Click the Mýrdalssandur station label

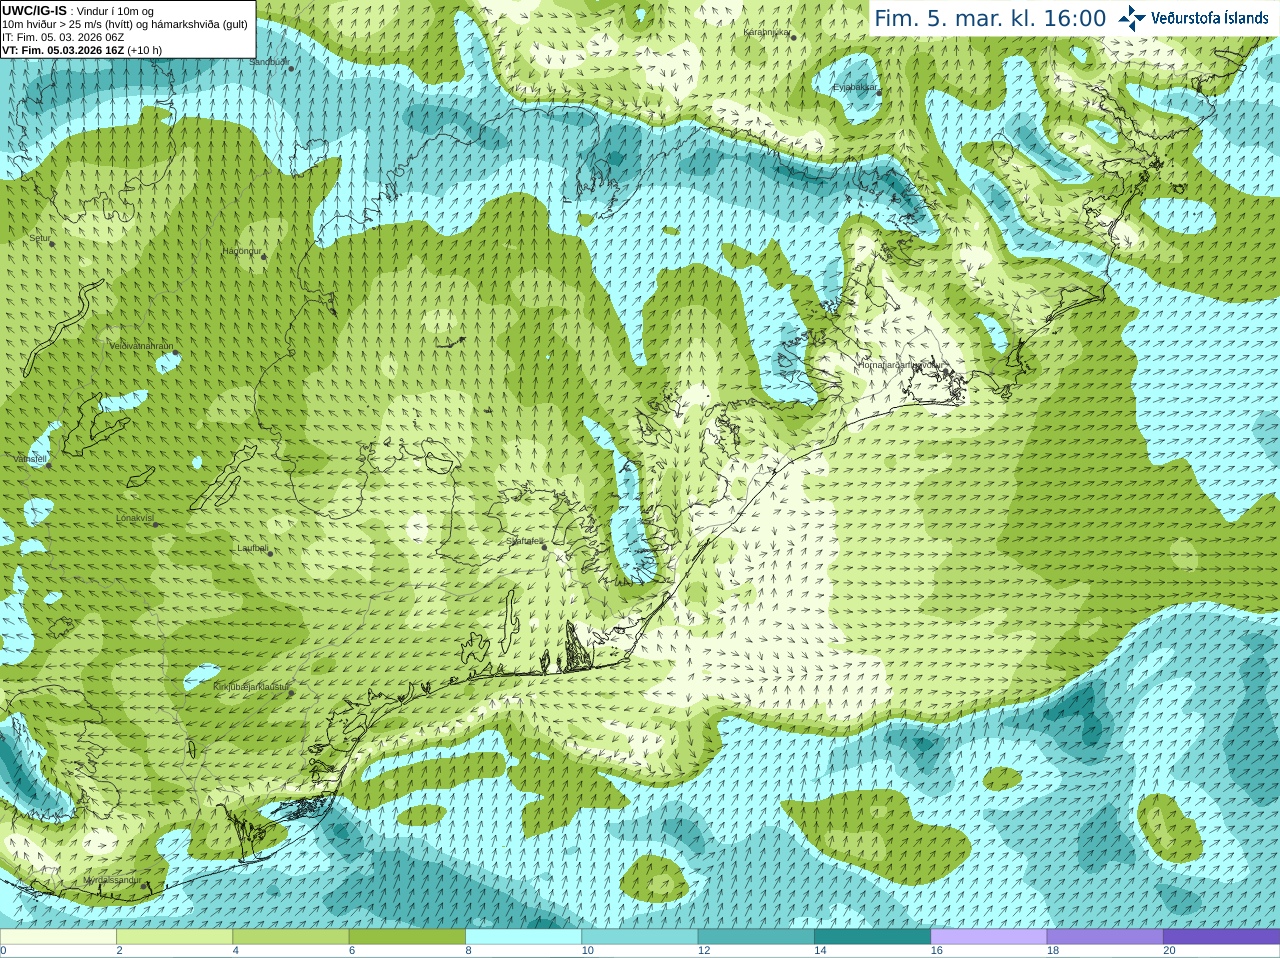click(111, 880)
